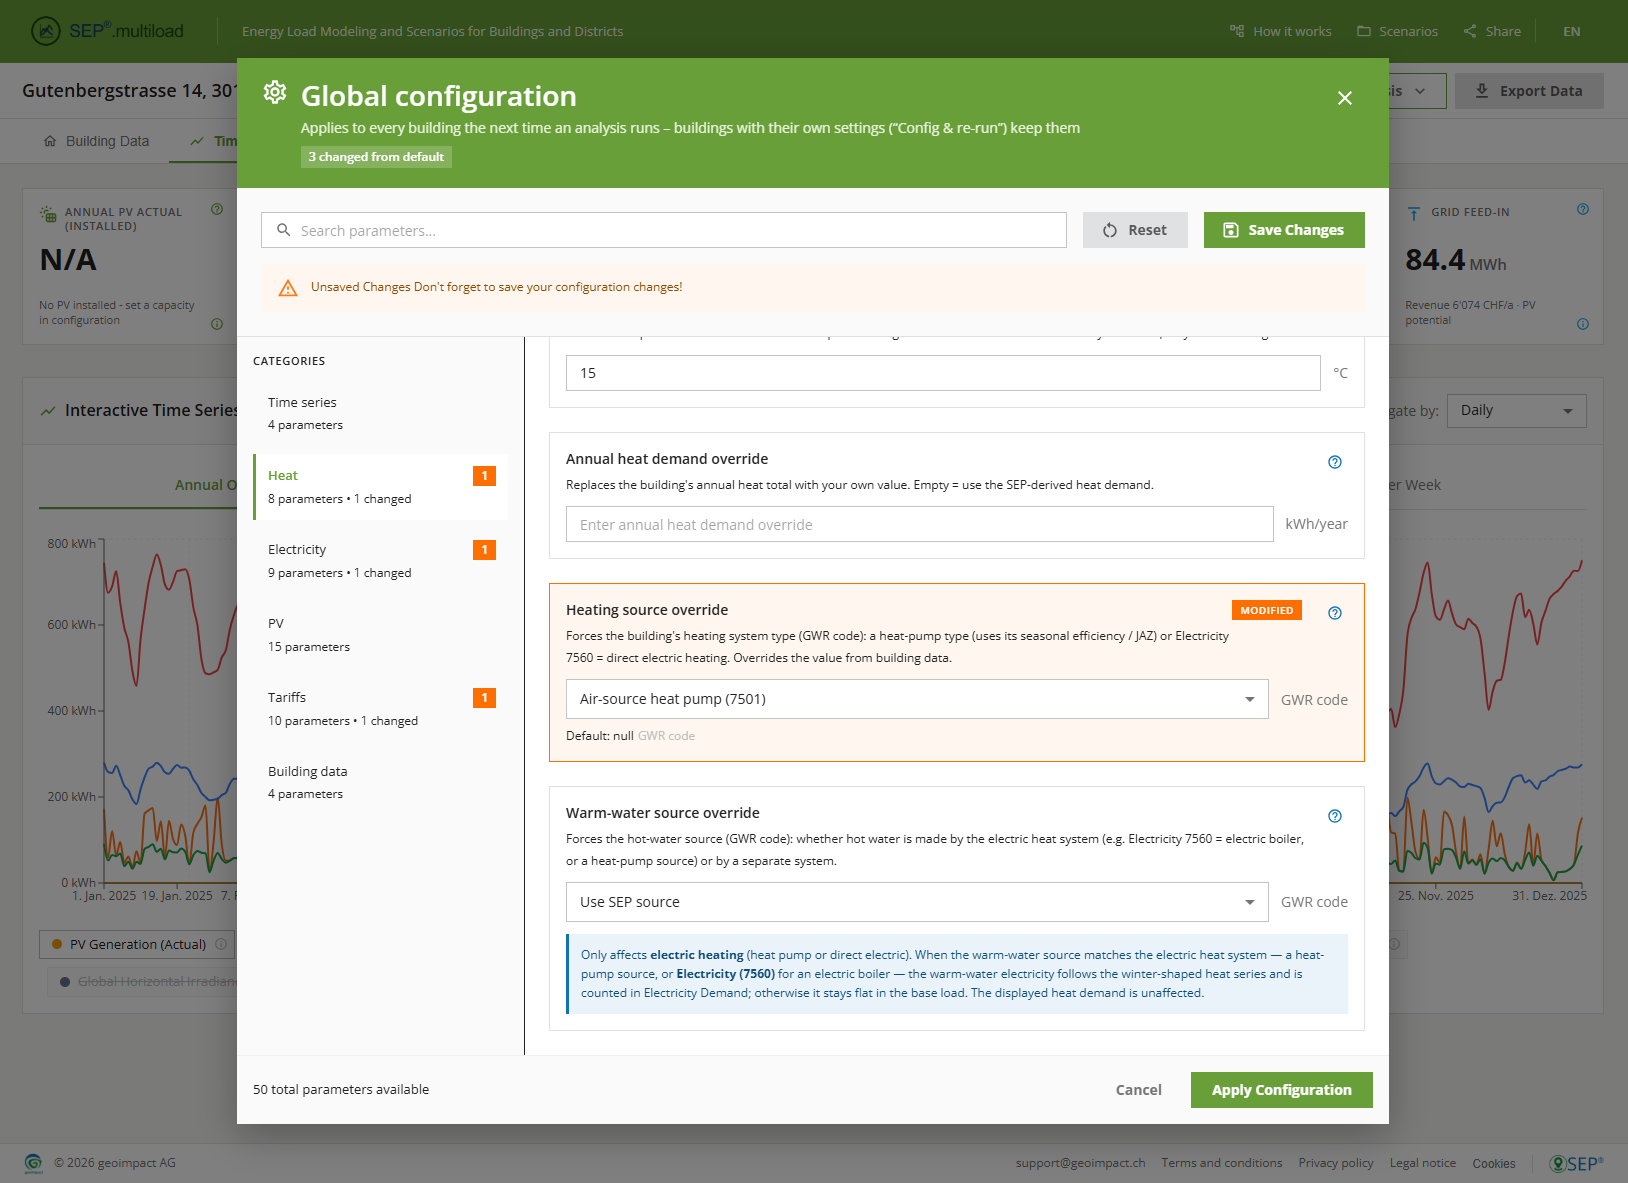The height and width of the screenshot is (1183, 1628).
Task: Open the Legal notice link
Action: pyautogui.click(x=1423, y=1163)
